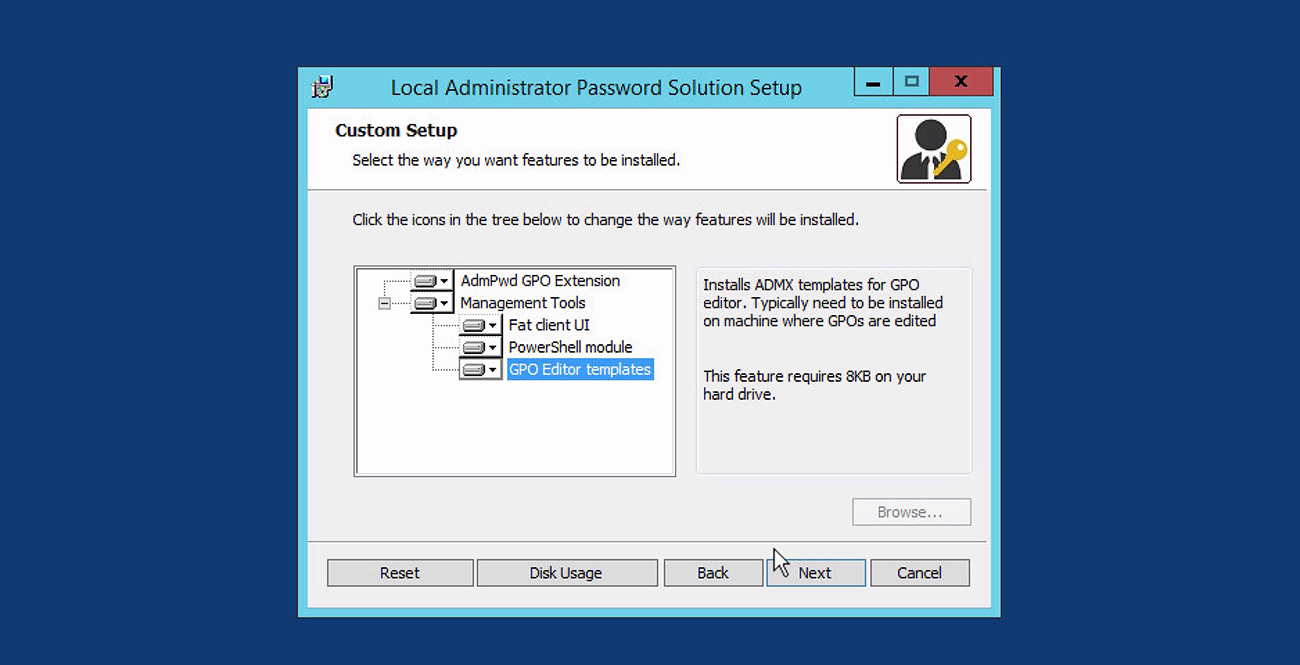Image resolution: width=1300 pixels, height=665 pixels.
Task: Click the installer icon in title bar
Action: [x=322, y=87]
